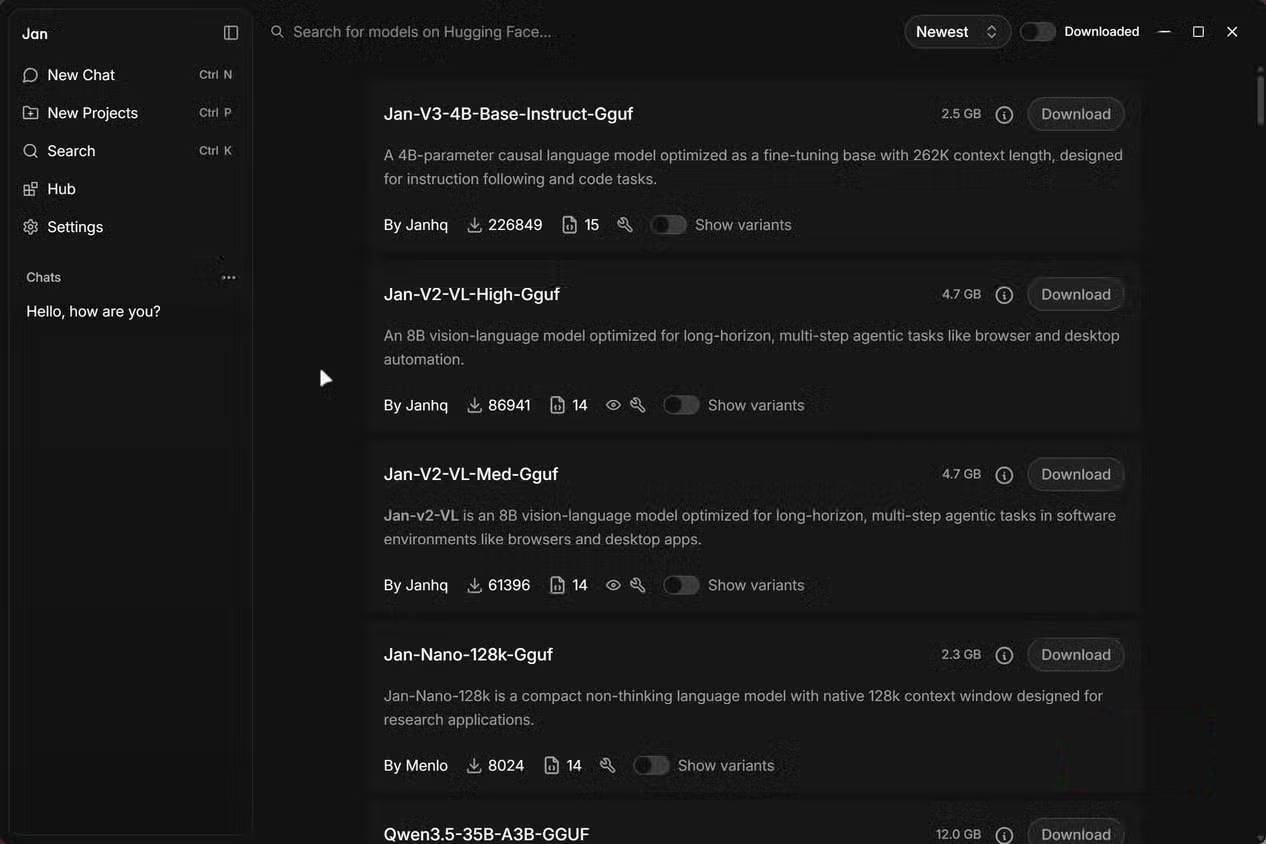Viewport: 1266px width, 844px height.
Task: Click the 'By Janhq' text under Jan-V3-4B
Action: click(416, 225)
